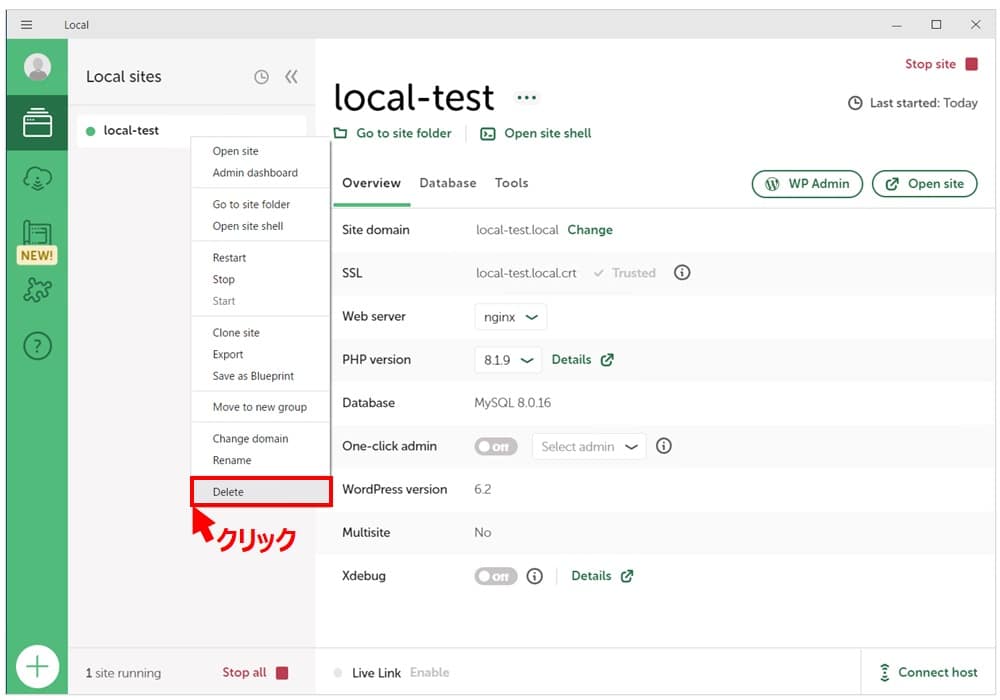Open the three-dot menu beside local-test title
This screenshot has width=1000, height=700.
point(526,98)
